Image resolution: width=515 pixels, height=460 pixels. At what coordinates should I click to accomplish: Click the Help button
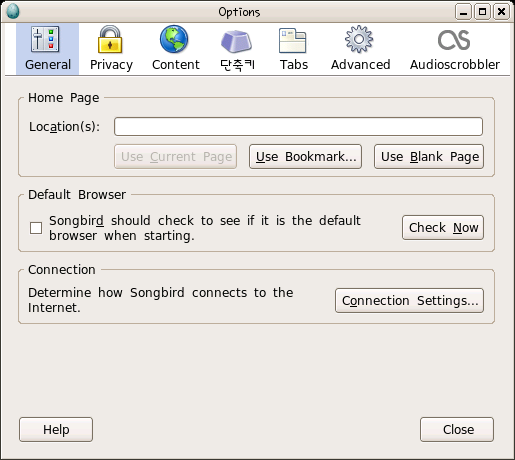pyautogui.click(x=56, y=430)
